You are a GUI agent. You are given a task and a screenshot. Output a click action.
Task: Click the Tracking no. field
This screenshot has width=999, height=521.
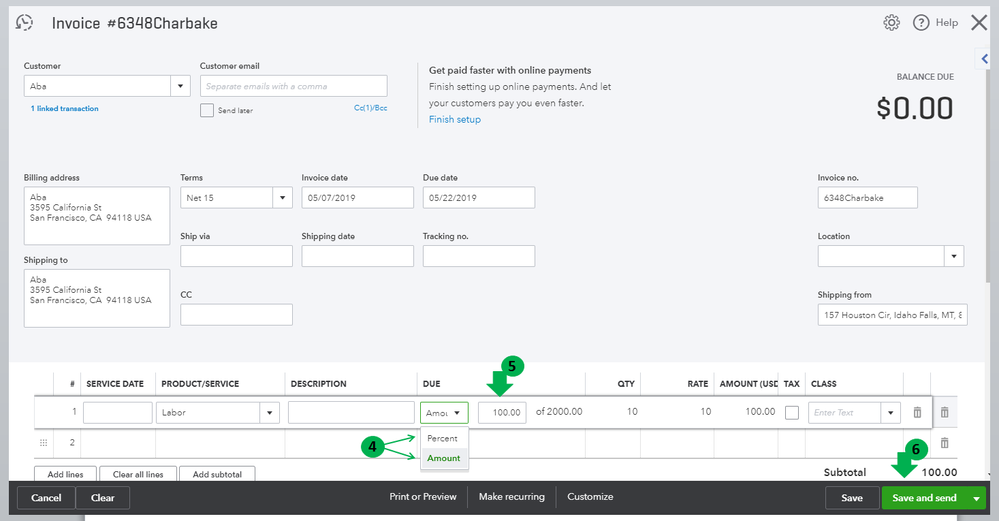479,256
